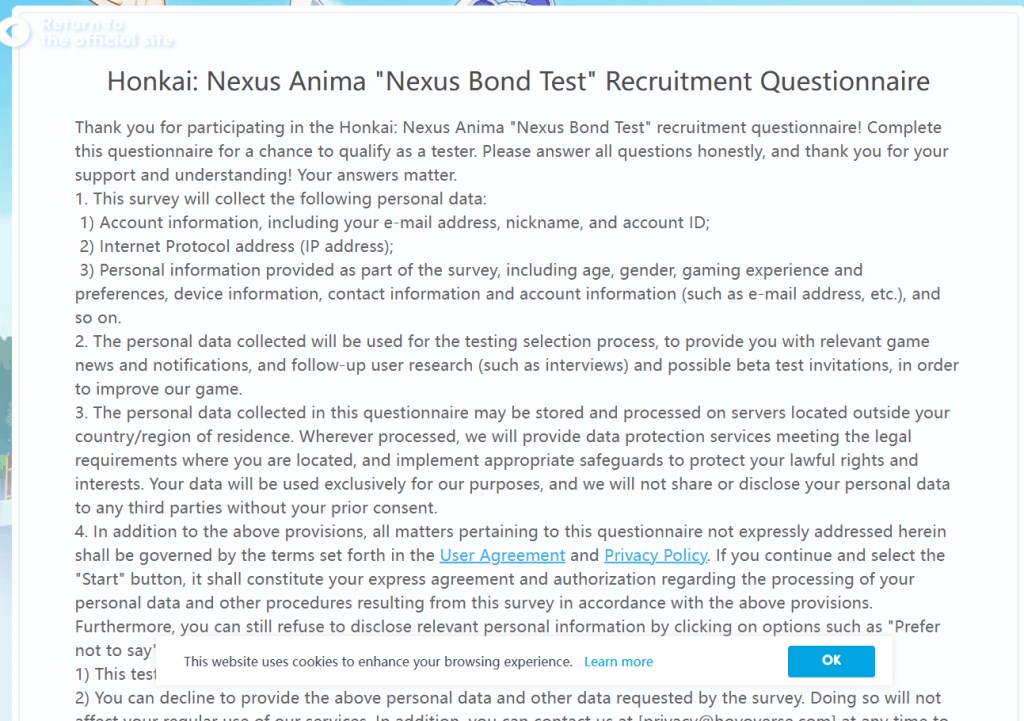This screenshot has height=721, width=1024.
Task: Accept cookies with the OK button
Action: pos(831,661)
